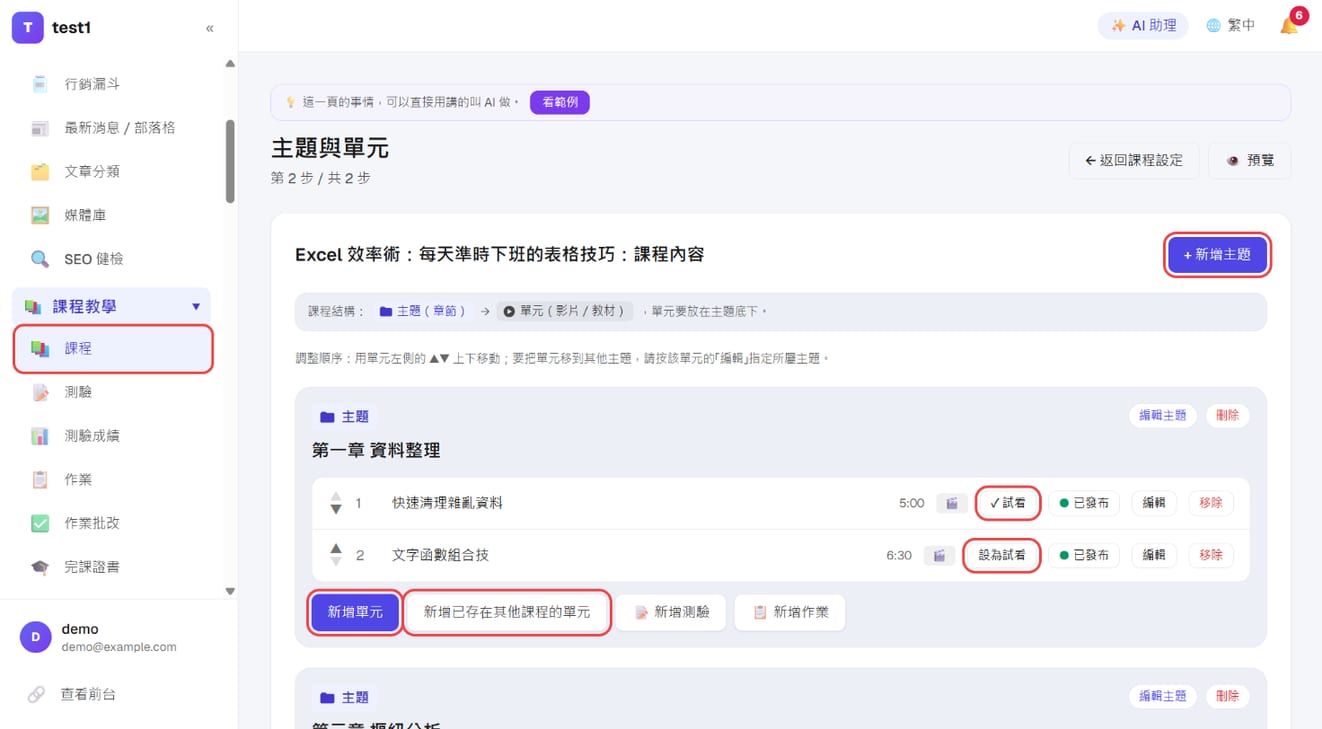Click the 預覽 button

[x=1249, y=160]
